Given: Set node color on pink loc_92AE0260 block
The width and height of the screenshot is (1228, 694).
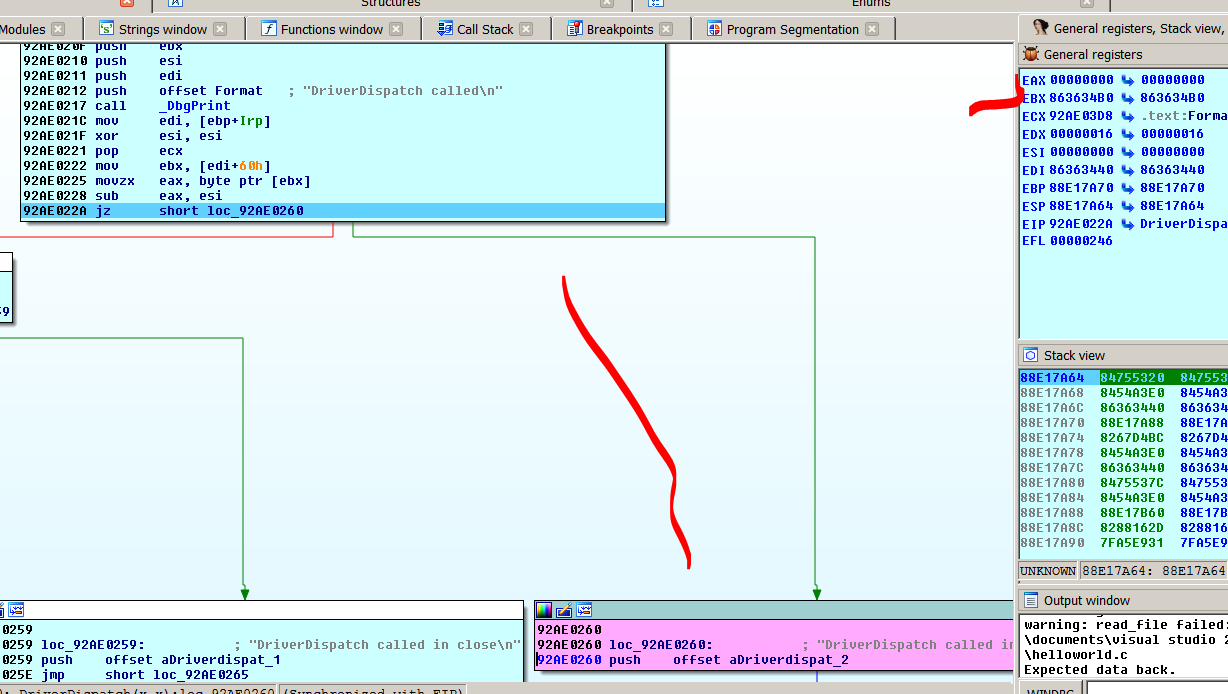Looking at the screenshot, I should [x=544, y=610].
